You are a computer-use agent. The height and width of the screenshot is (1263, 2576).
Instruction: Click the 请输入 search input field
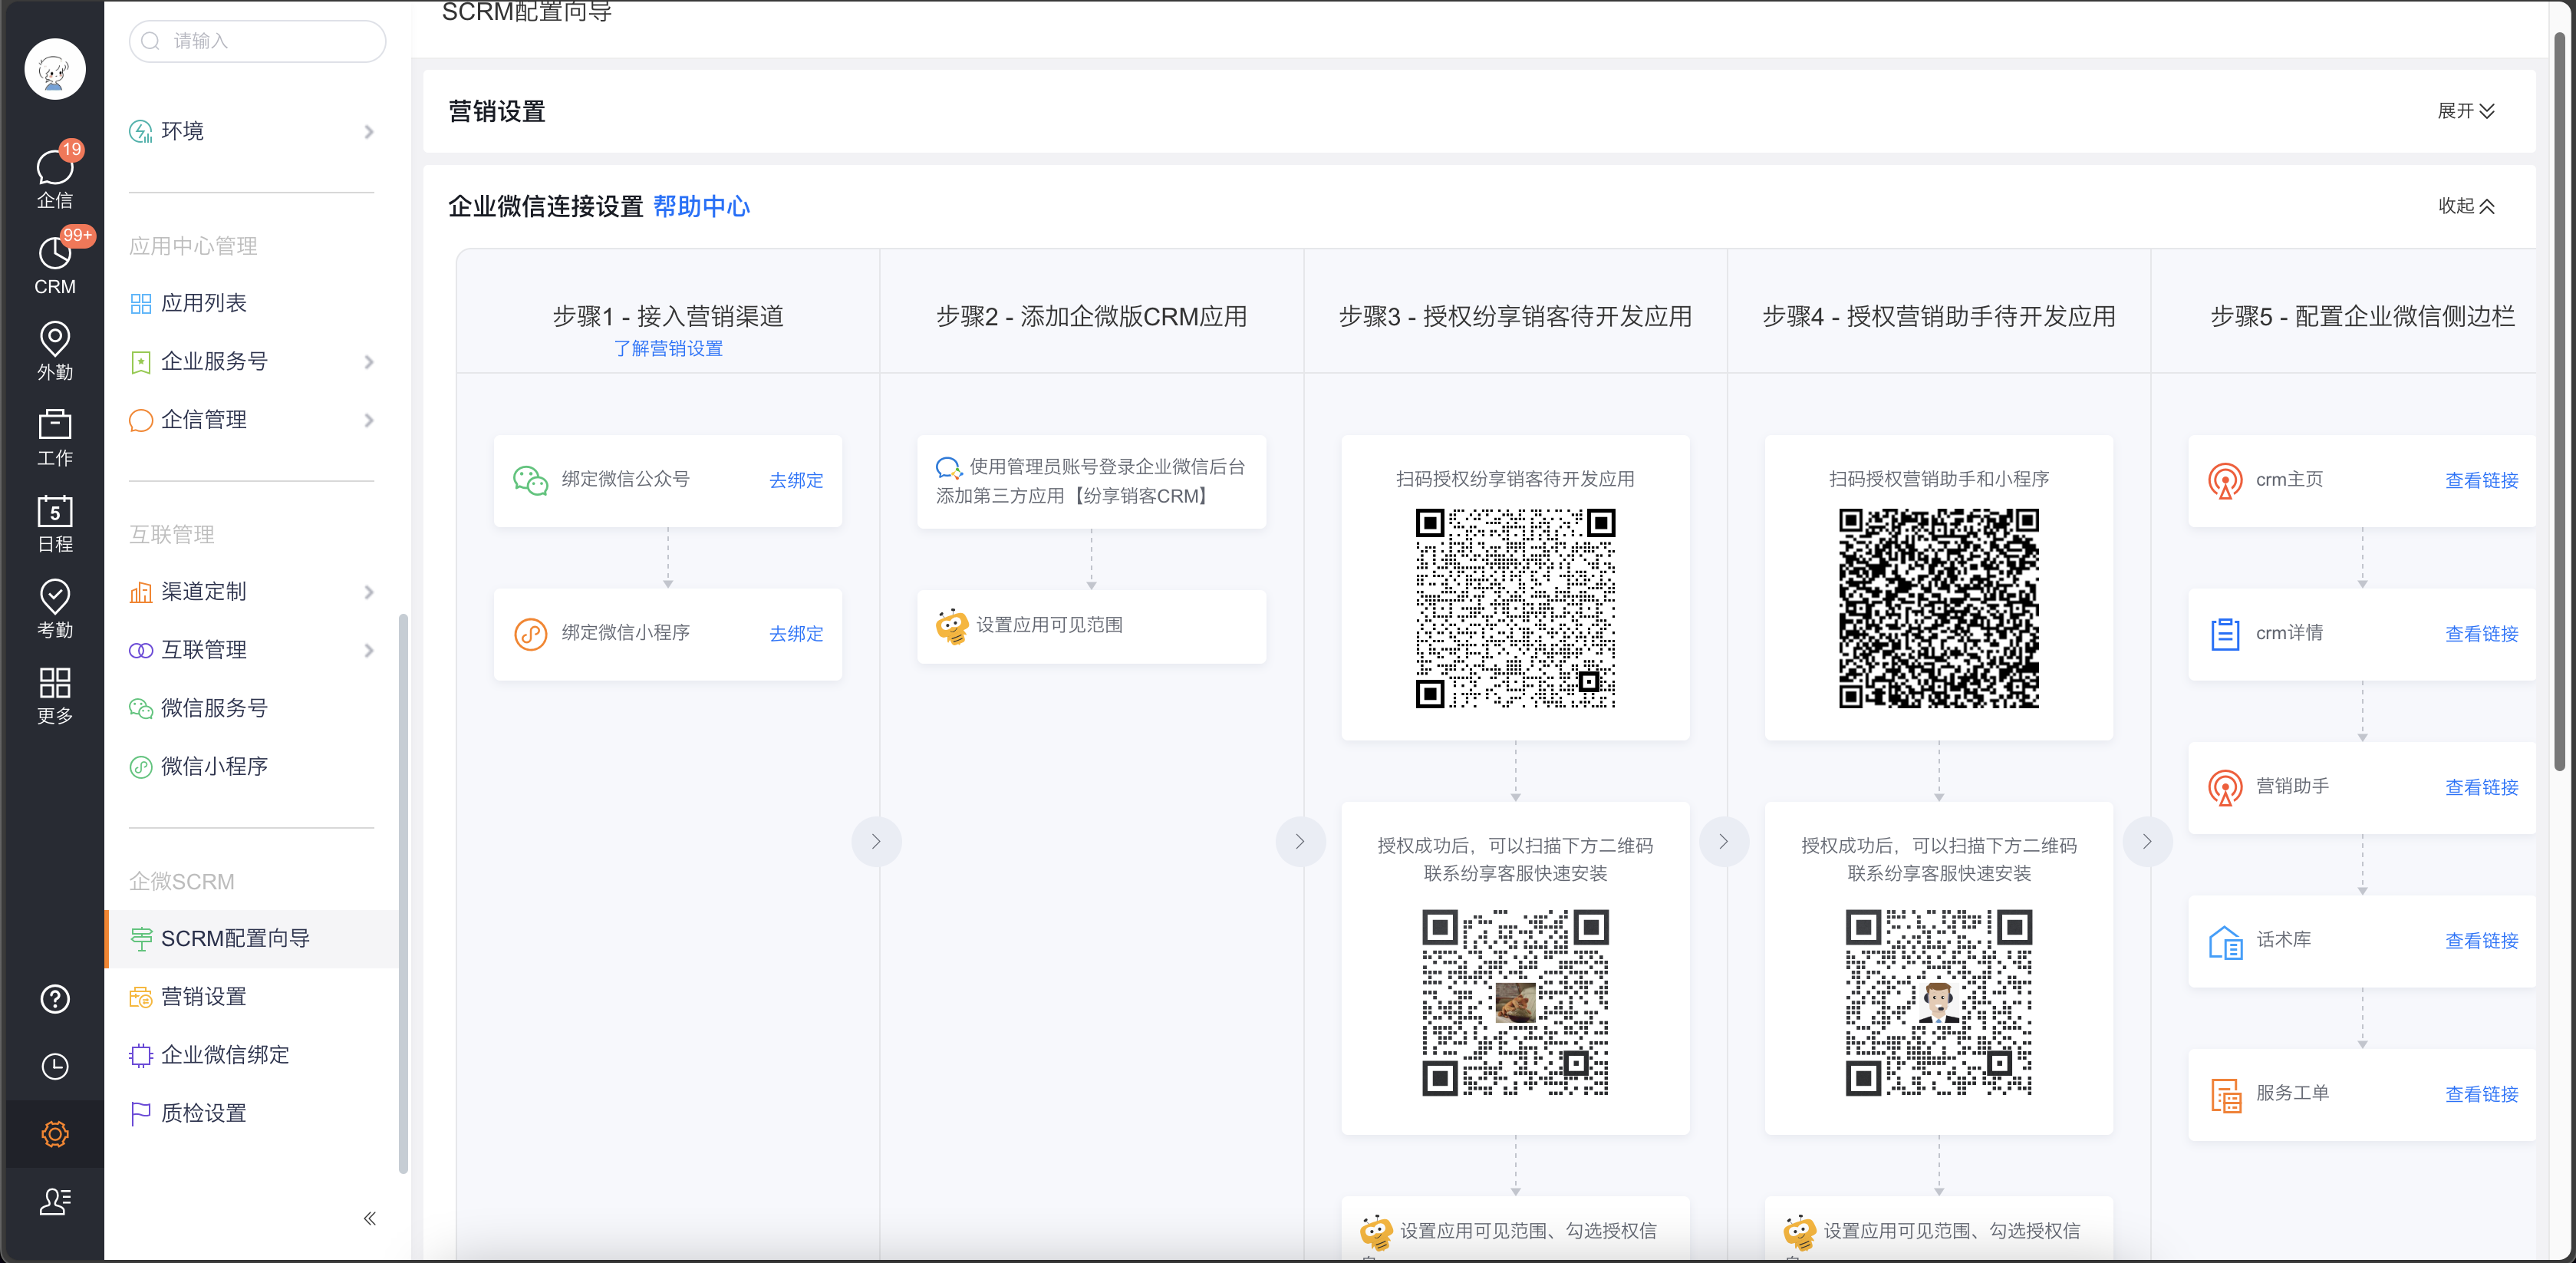tap(257, 41)
